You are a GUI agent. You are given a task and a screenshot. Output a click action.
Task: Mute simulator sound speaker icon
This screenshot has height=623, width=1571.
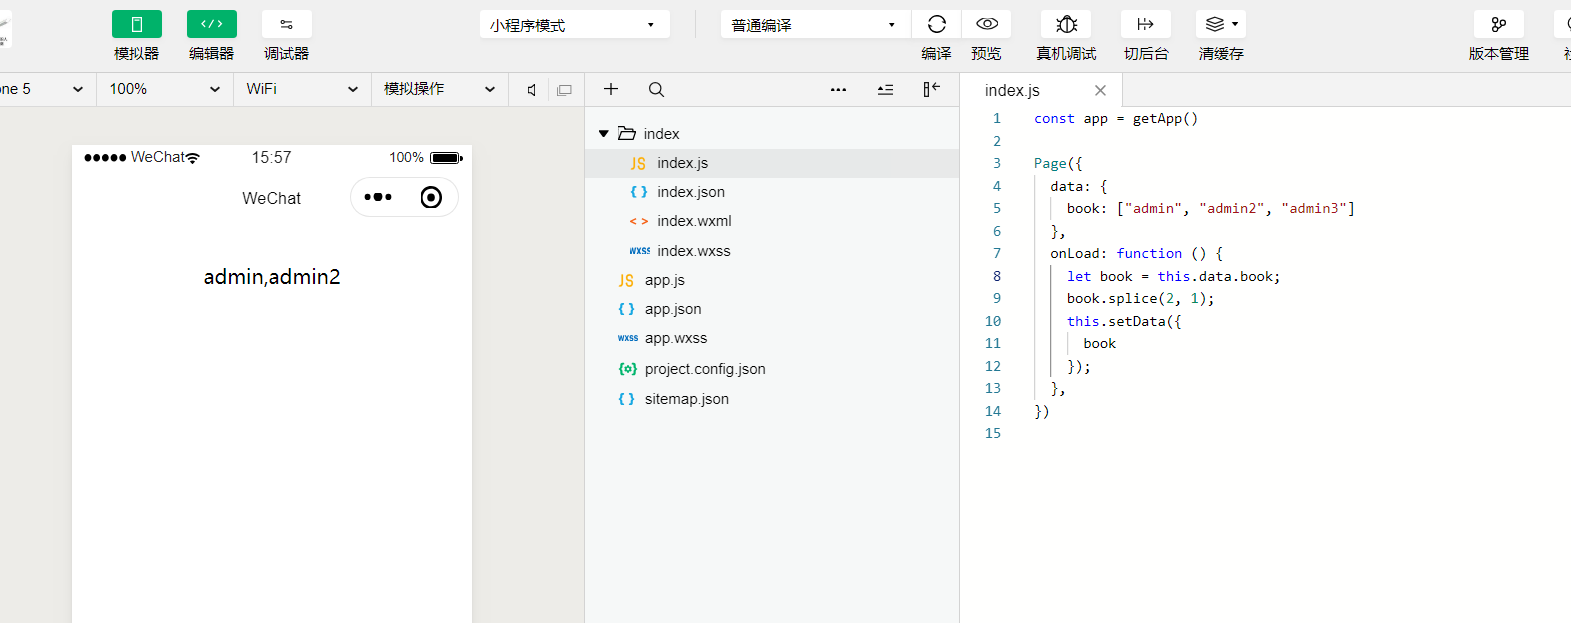coord(532,90)
